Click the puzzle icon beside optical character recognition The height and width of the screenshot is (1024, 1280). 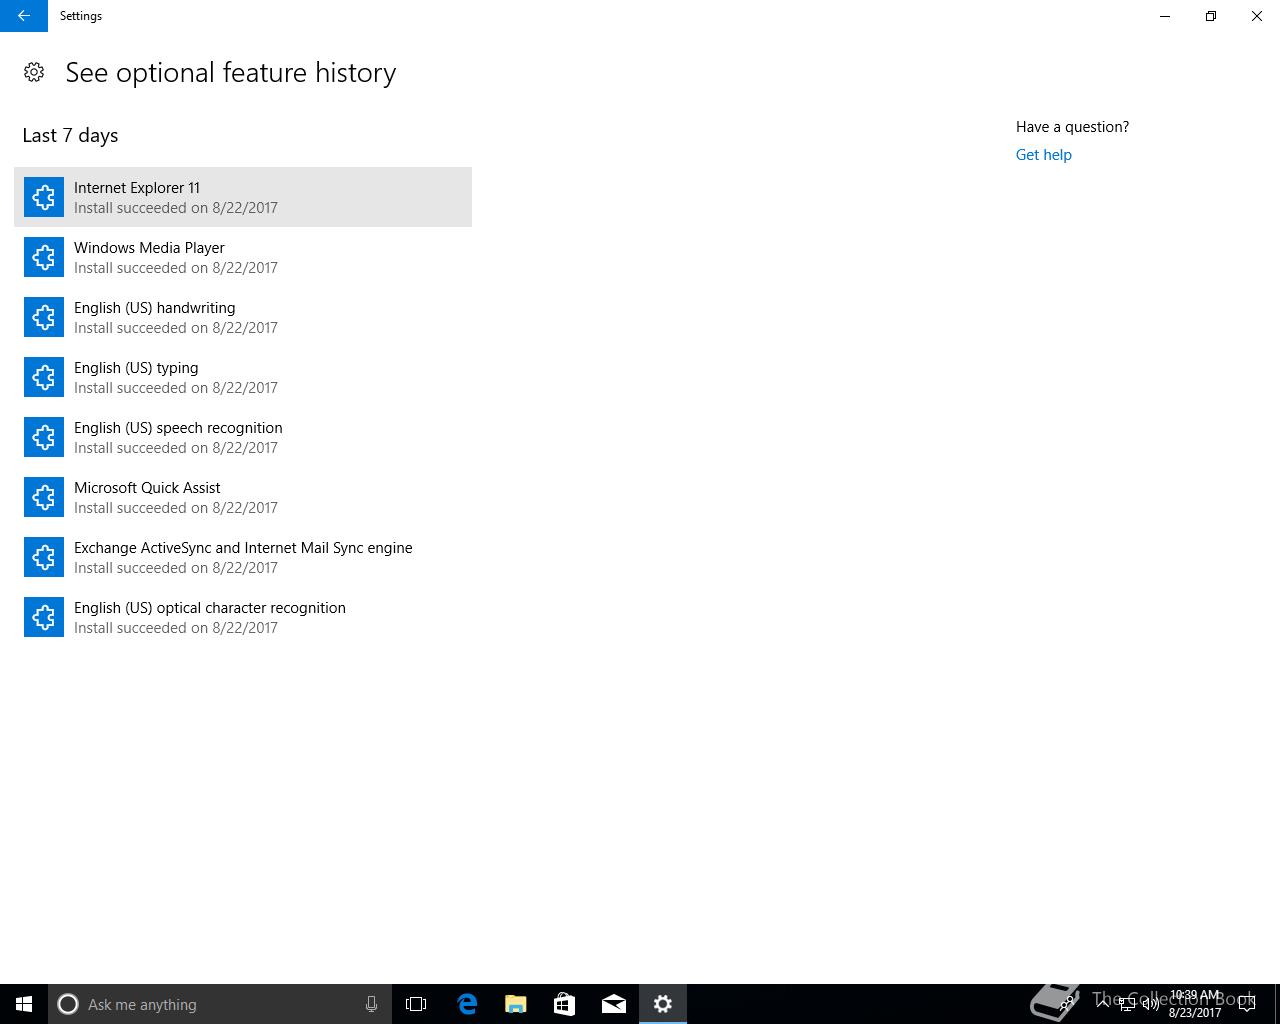pyautogui.click(x=44, y=617)
